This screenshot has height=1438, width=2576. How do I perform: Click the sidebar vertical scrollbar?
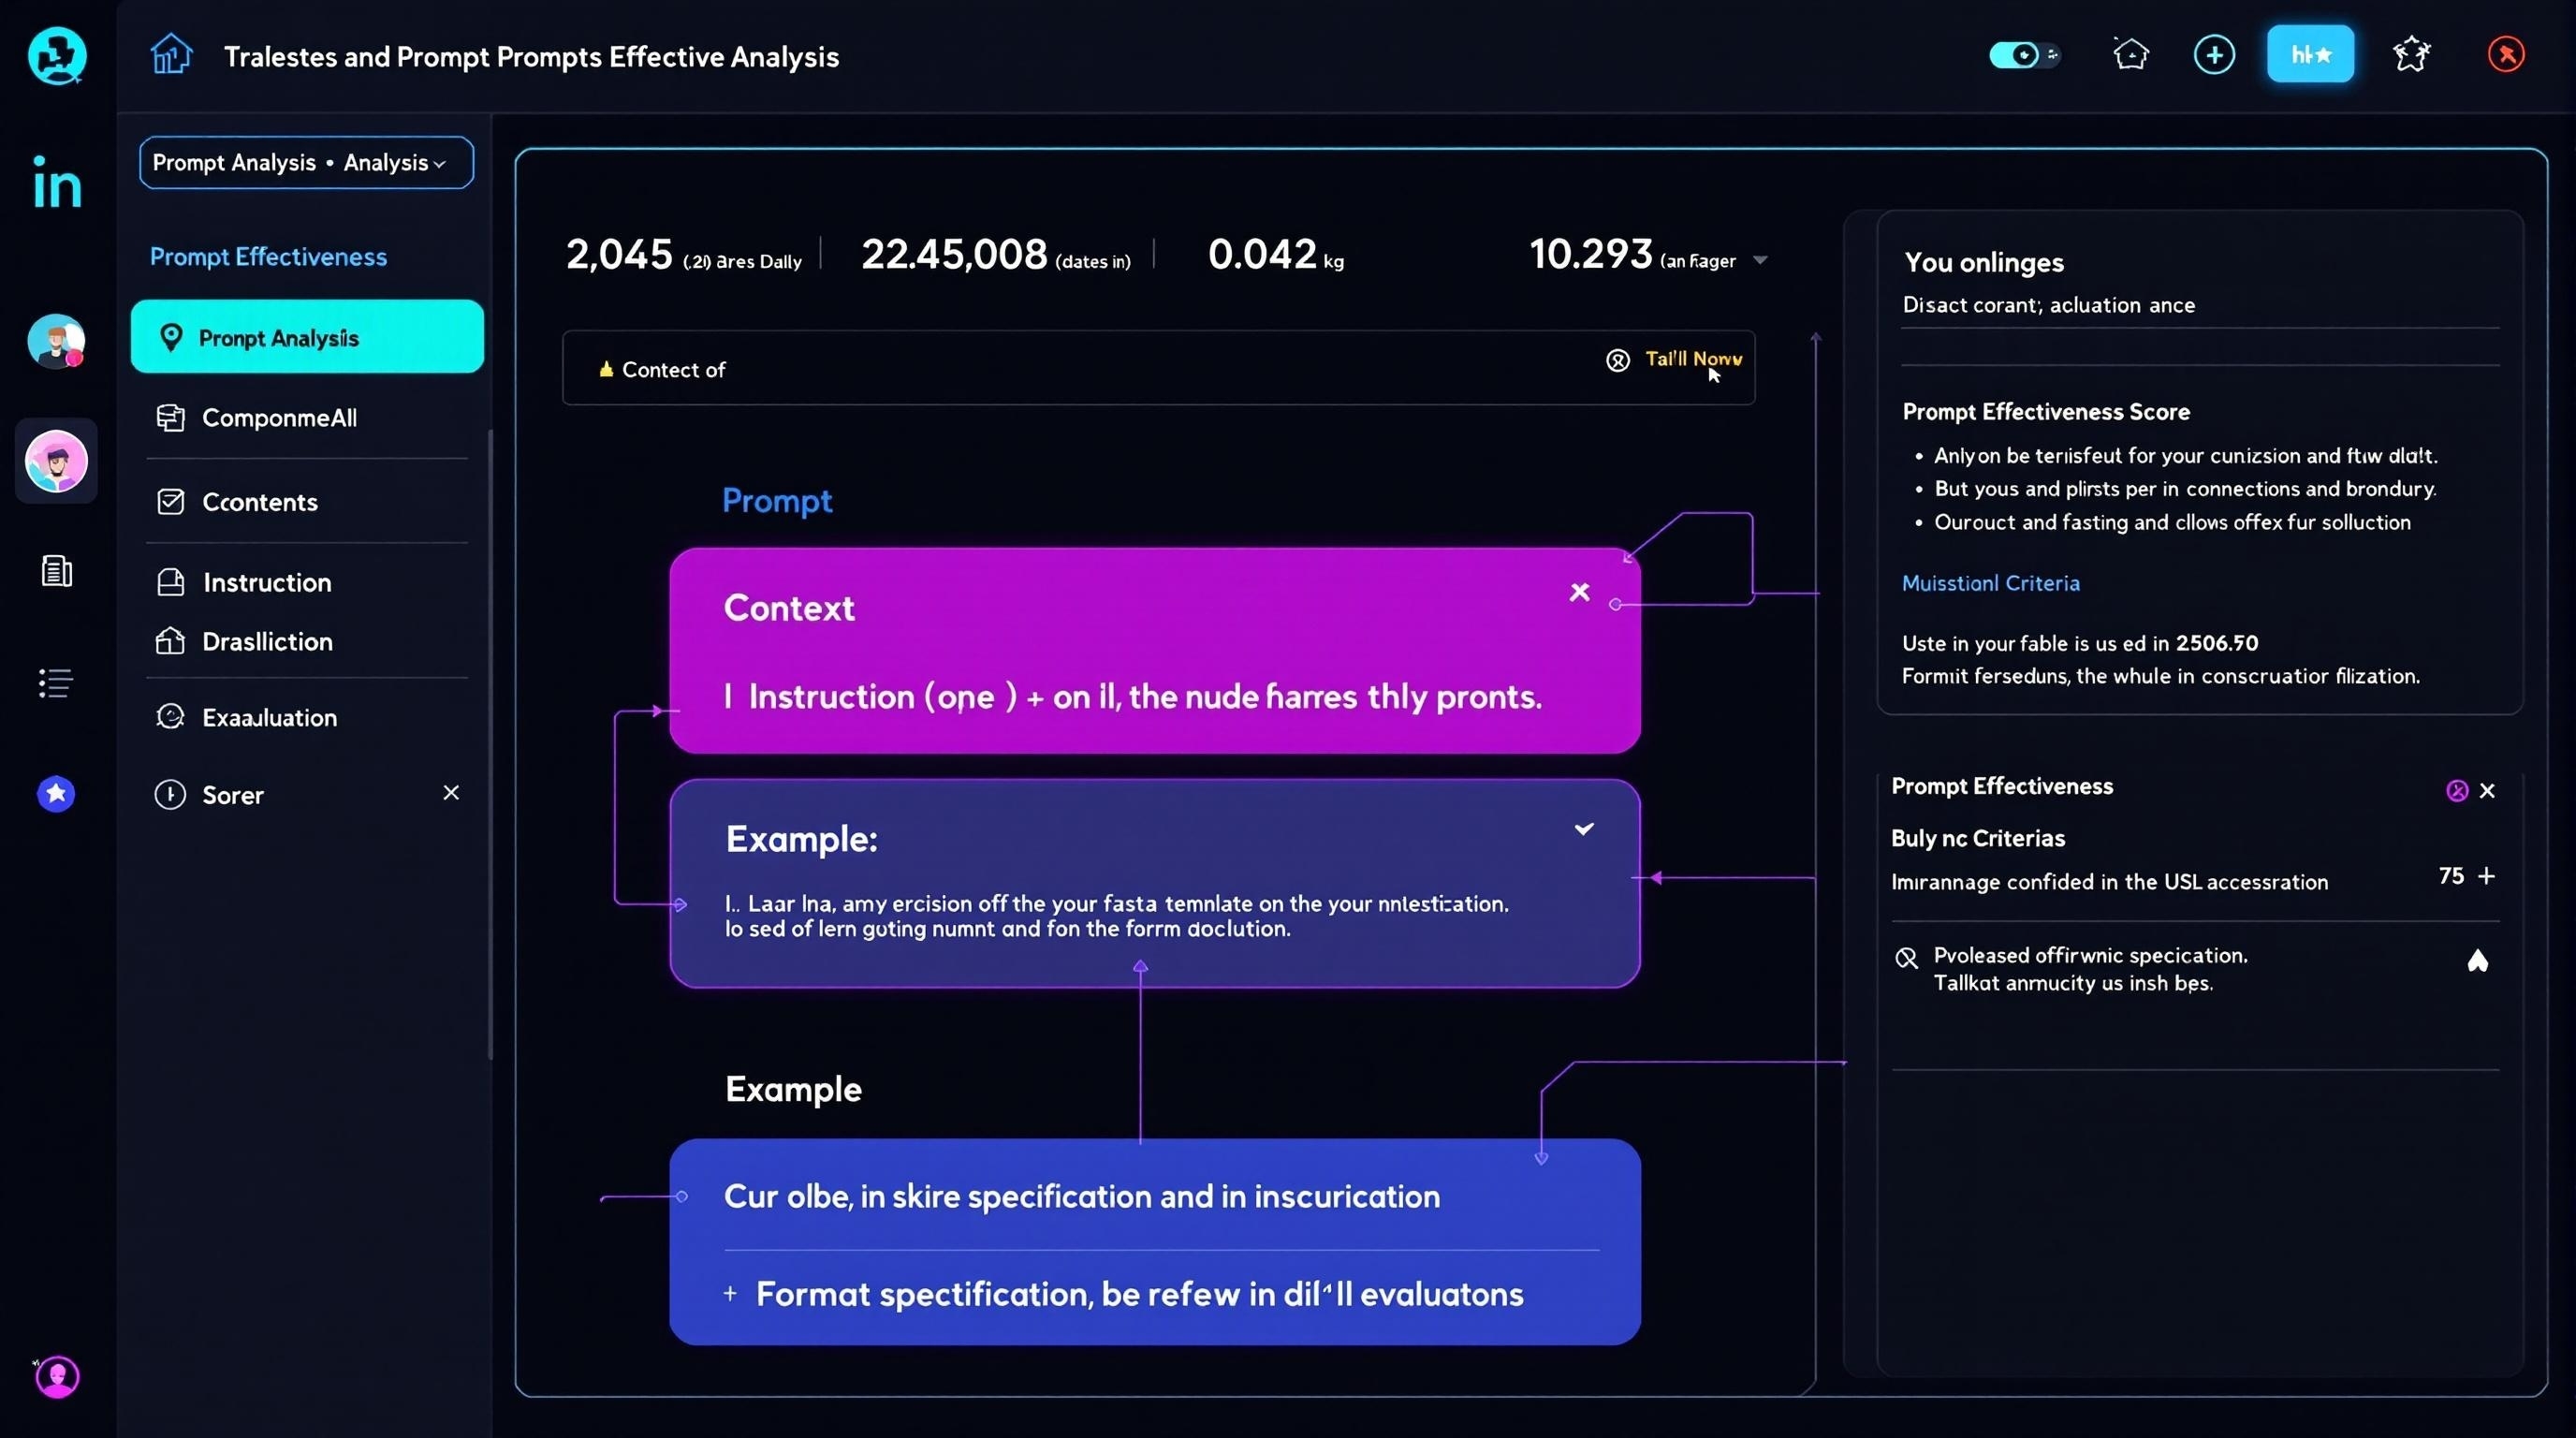coord(490,744)
